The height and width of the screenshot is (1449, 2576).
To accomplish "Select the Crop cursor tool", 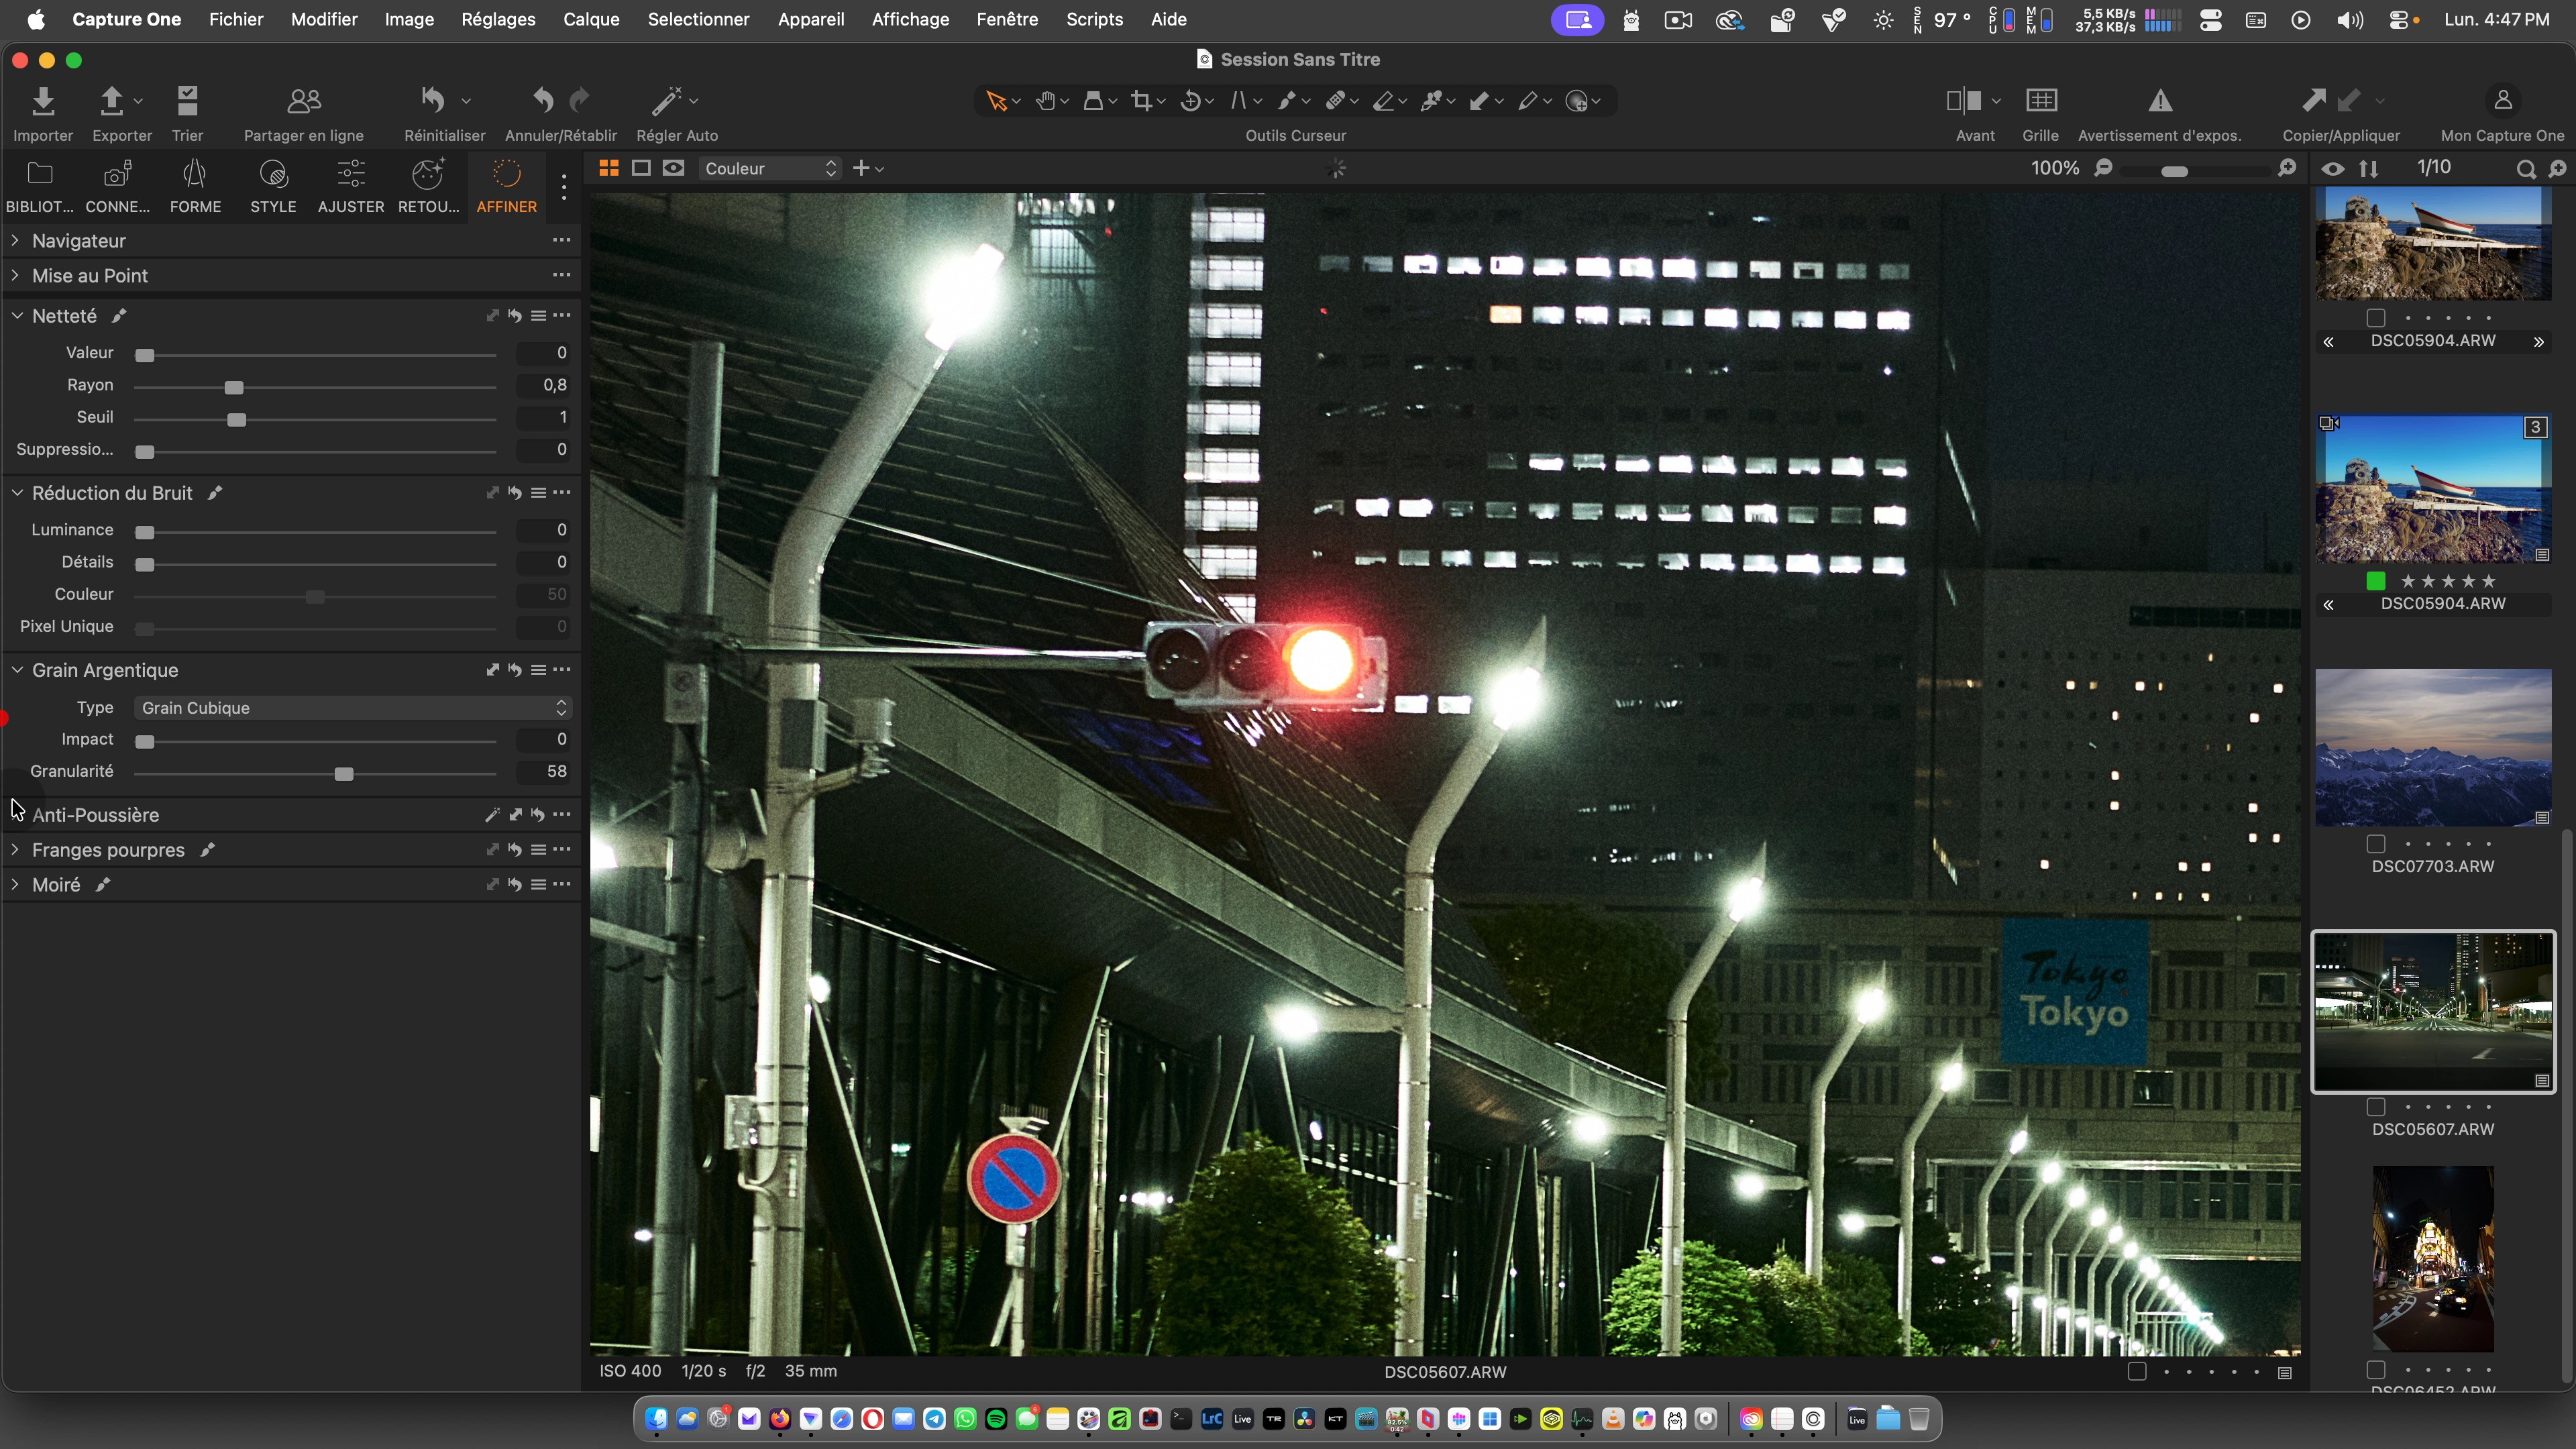I will pos(1142,101).
